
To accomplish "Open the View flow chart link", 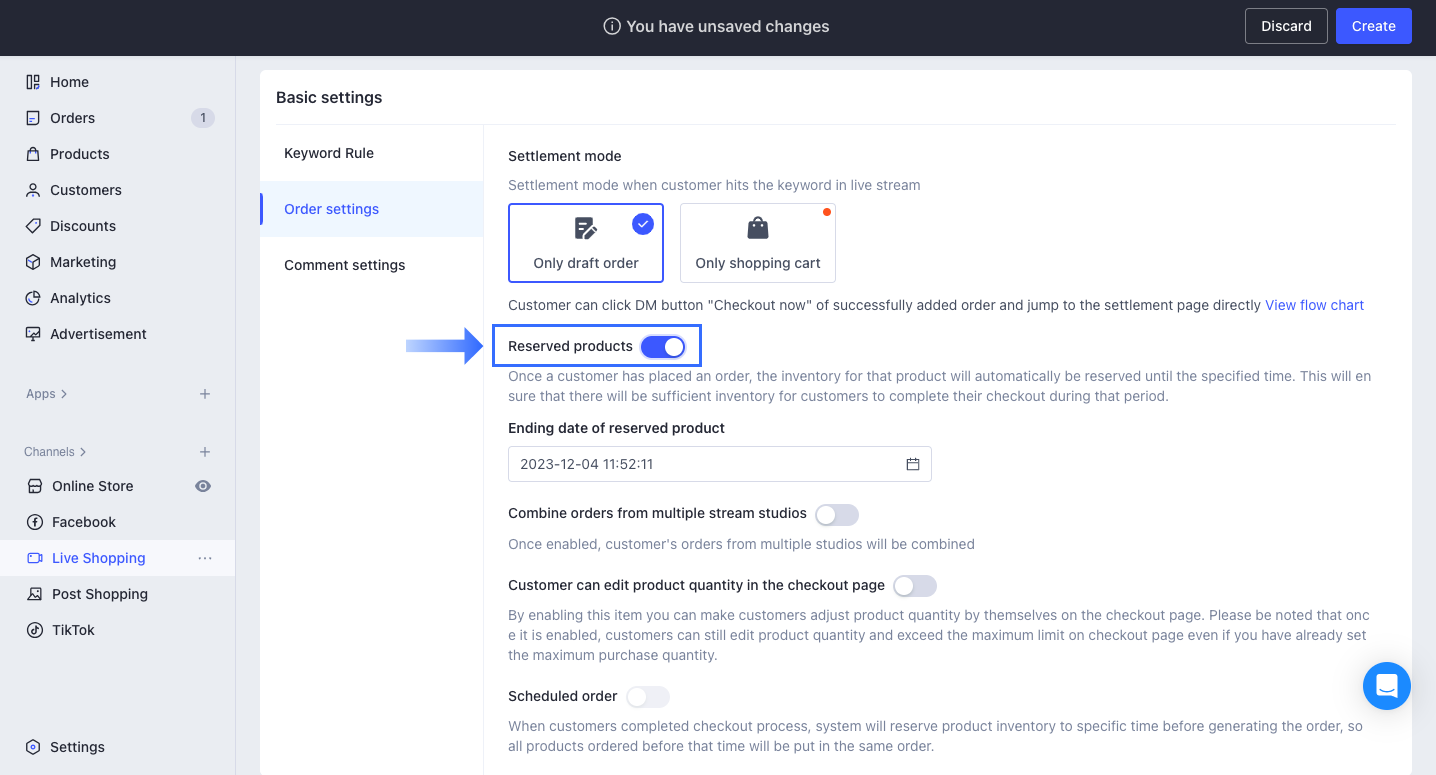I will [x=1314, y=305].
